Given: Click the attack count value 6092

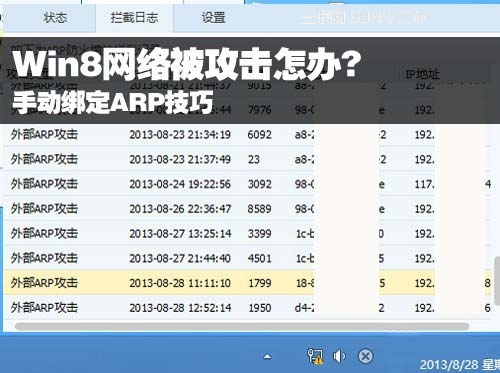Looking at the screenshot, I should pyautogui.click(x=259, y=135).
